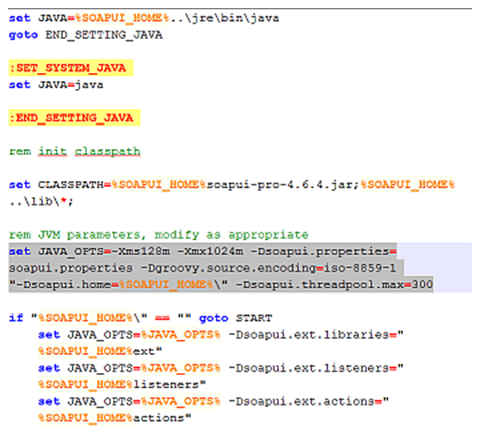
Task: Click the %SOAPUI_HOME%listeners" line
Action: (x=122, y=385)
